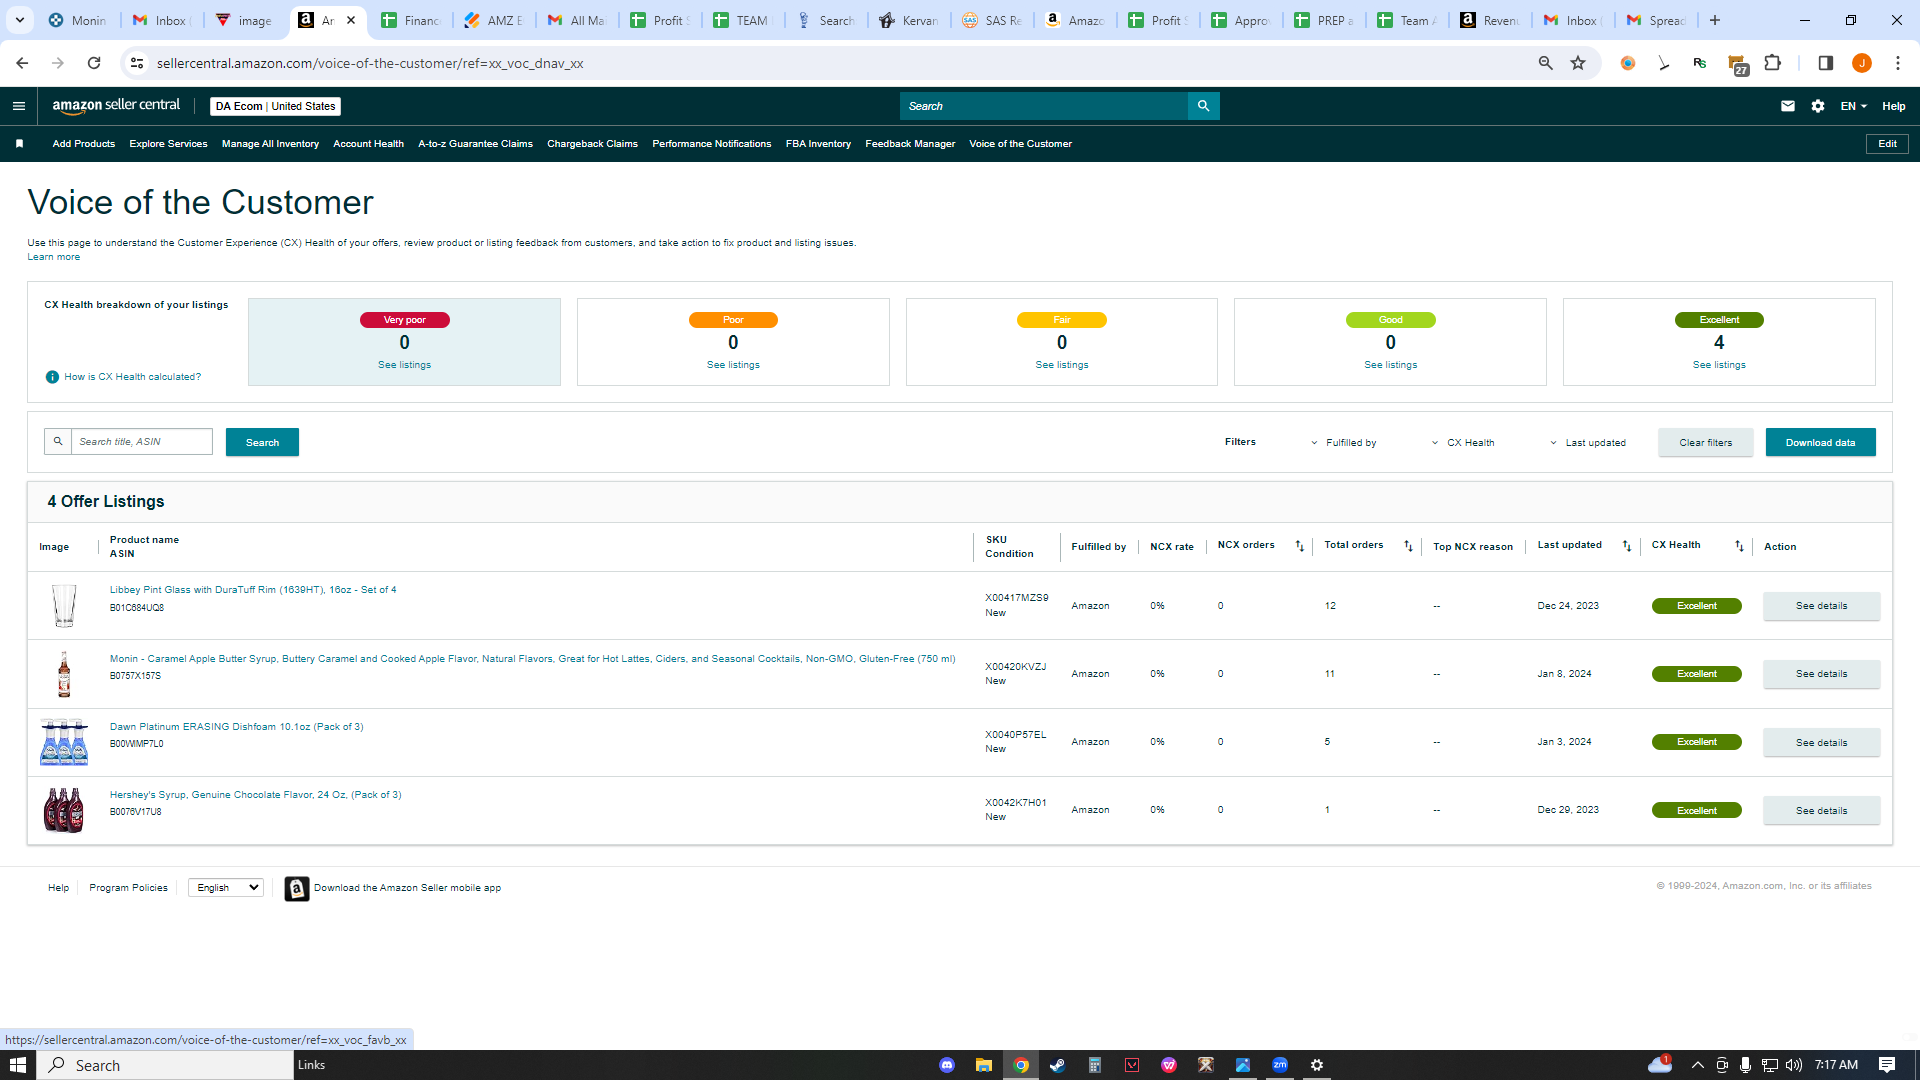Sort by Total orders arrows
This screenshot has width=1920, height=1080.
point(1408,546)
